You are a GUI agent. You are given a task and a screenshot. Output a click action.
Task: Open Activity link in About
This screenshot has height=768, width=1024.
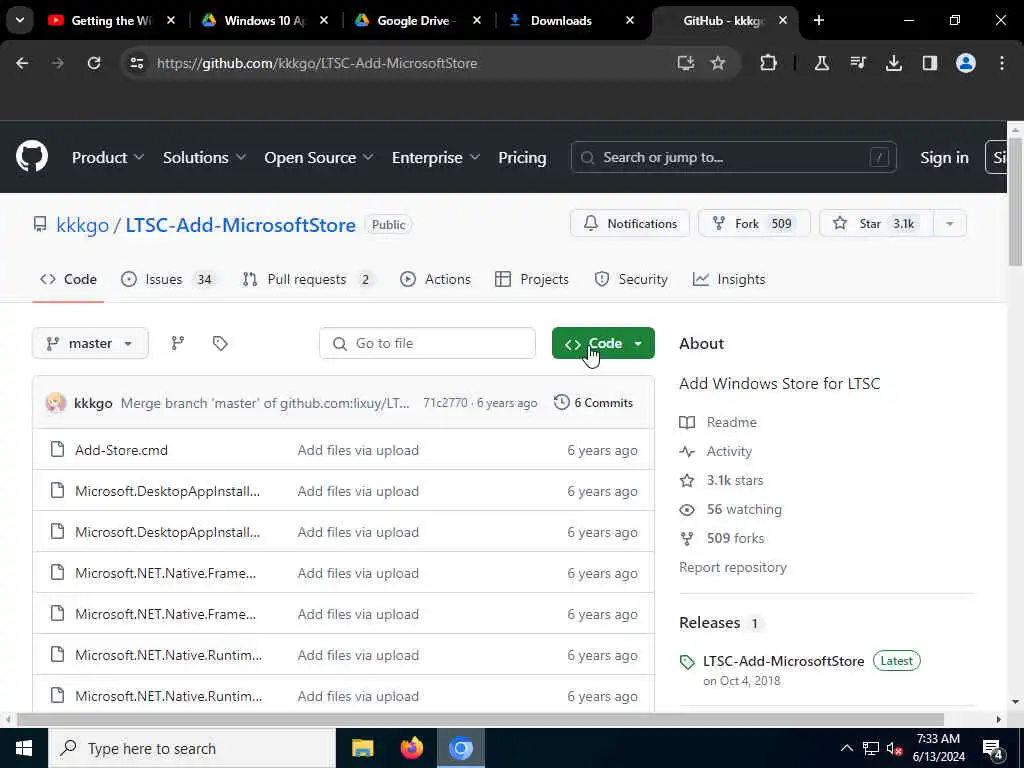(x=729, y=451)
